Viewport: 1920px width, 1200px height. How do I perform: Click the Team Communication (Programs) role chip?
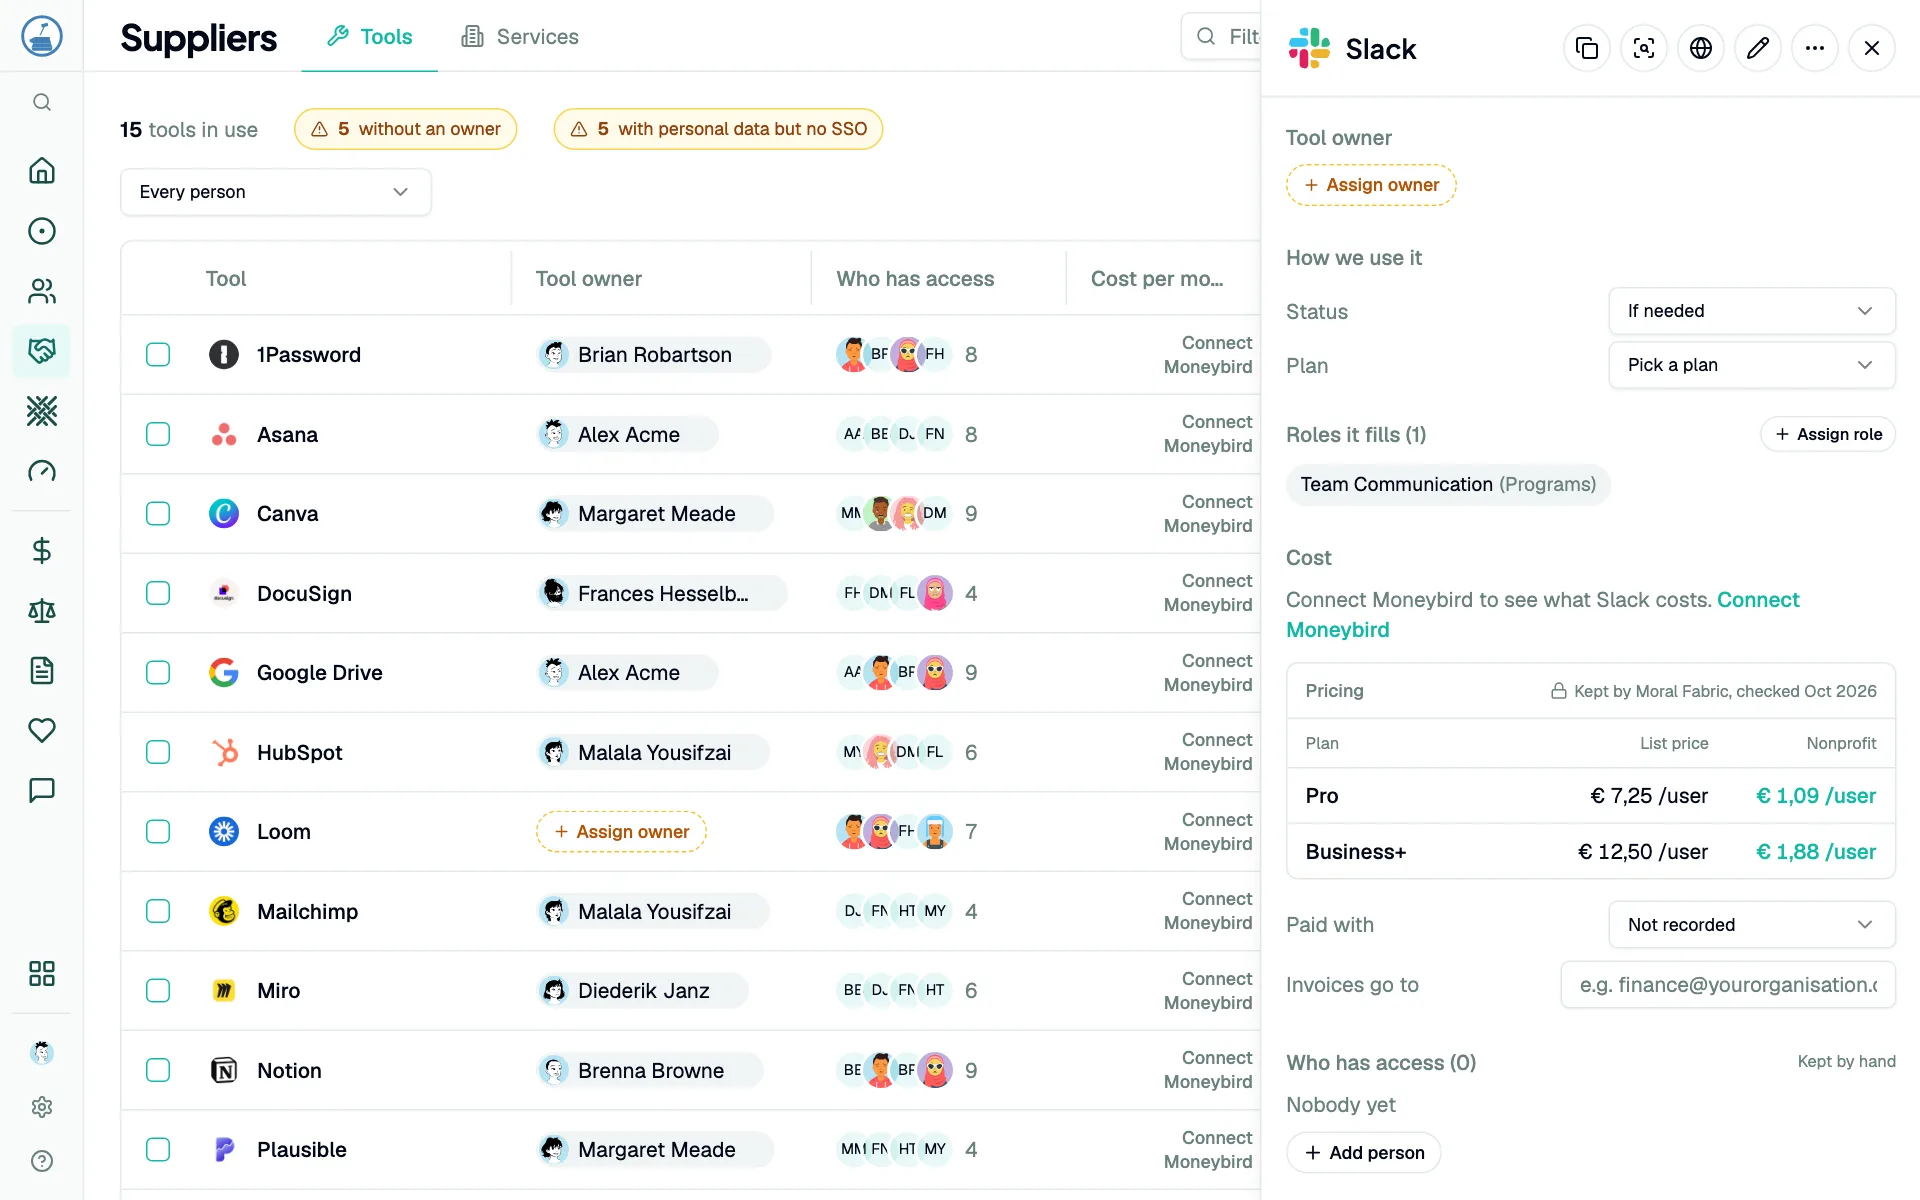(x=1448, y=485)
